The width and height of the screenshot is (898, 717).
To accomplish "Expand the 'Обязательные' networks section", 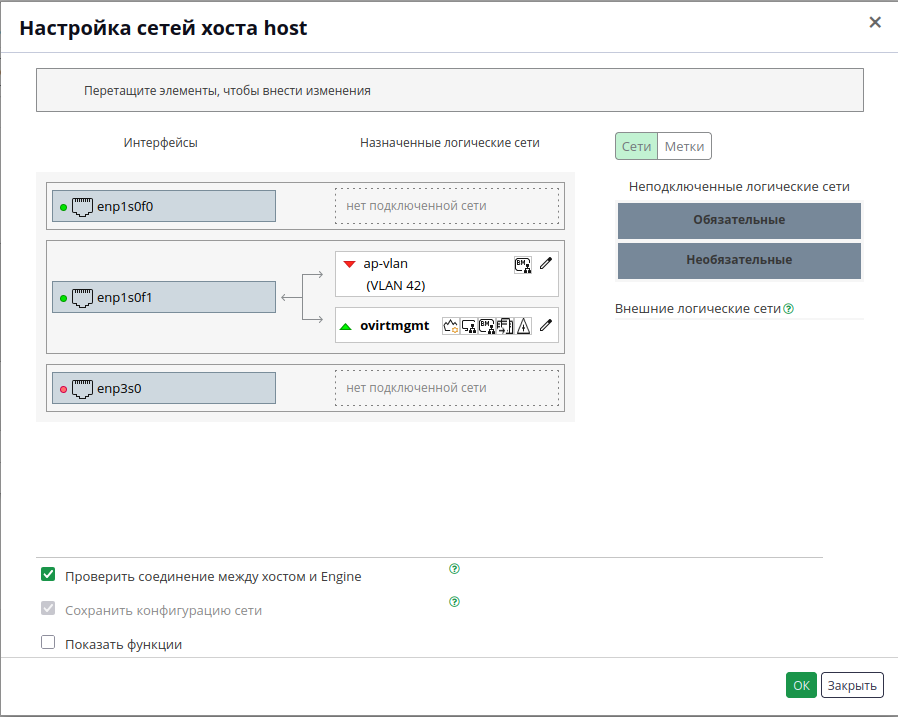I will (739, 220).
